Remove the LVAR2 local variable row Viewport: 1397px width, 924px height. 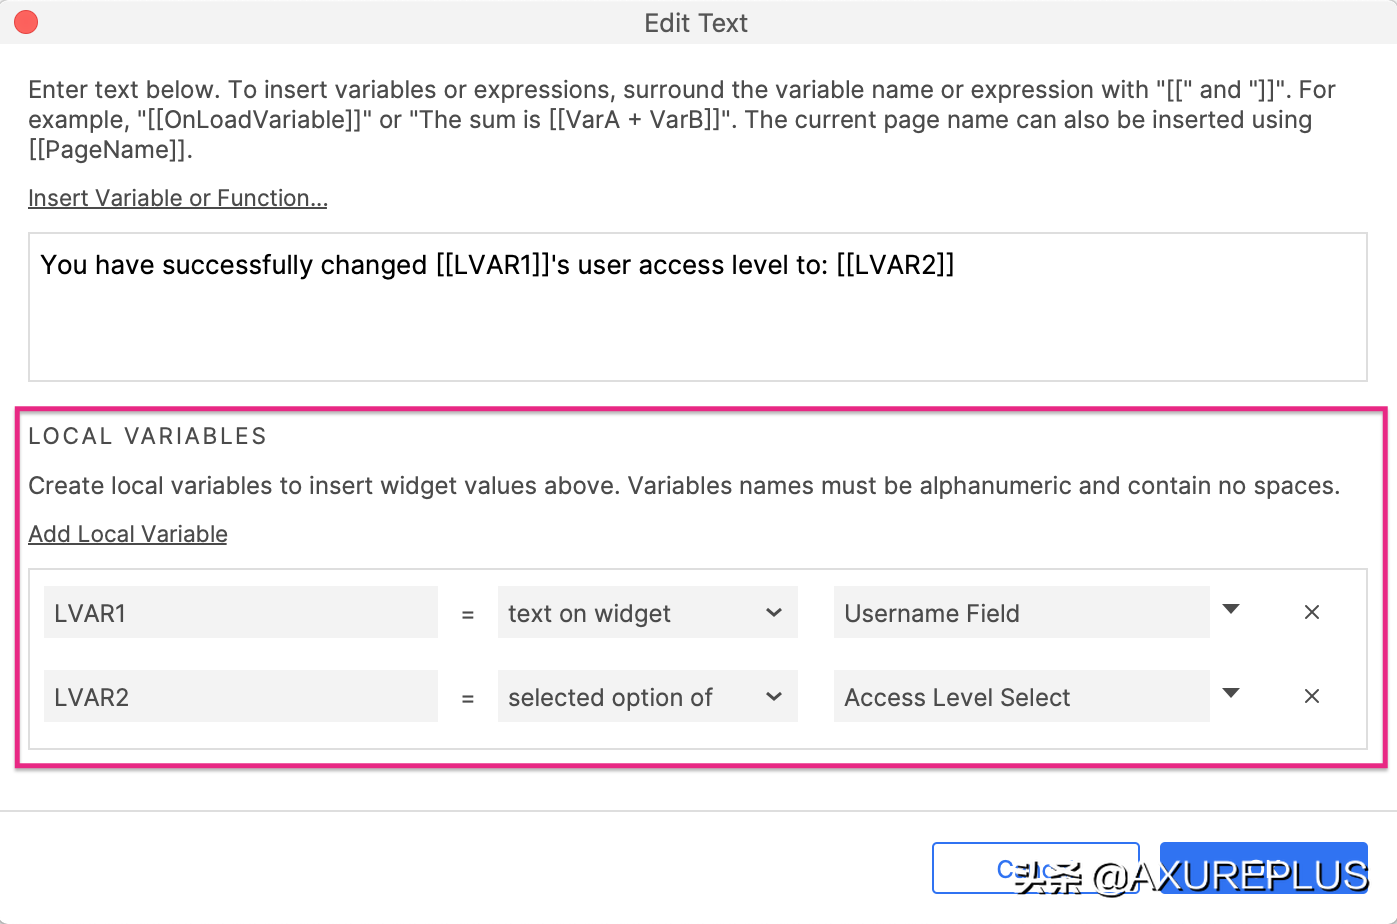click(1312, 696)
